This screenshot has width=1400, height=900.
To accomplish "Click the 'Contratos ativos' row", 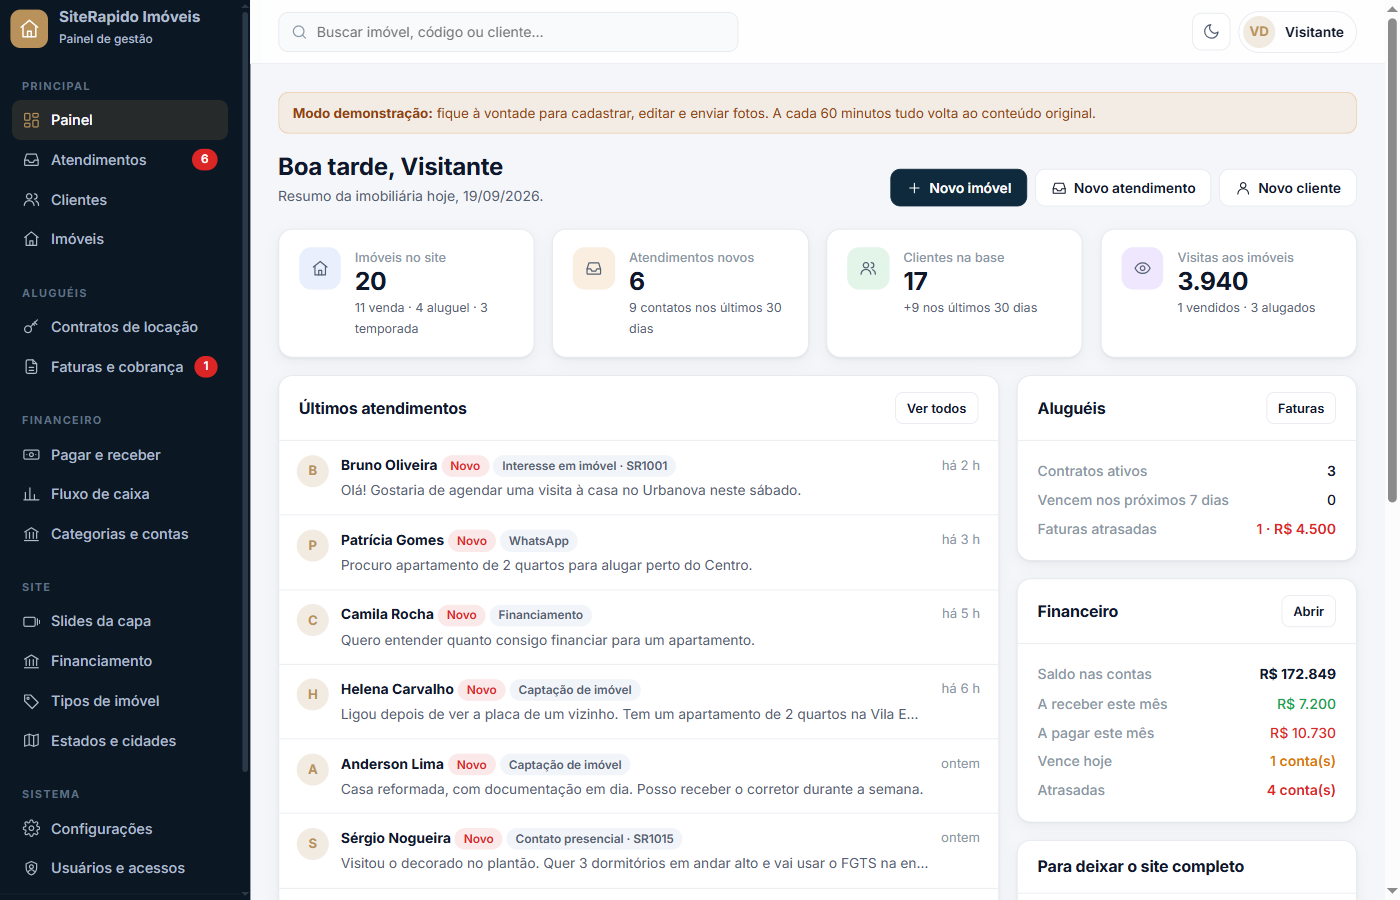I will 1186,471.
